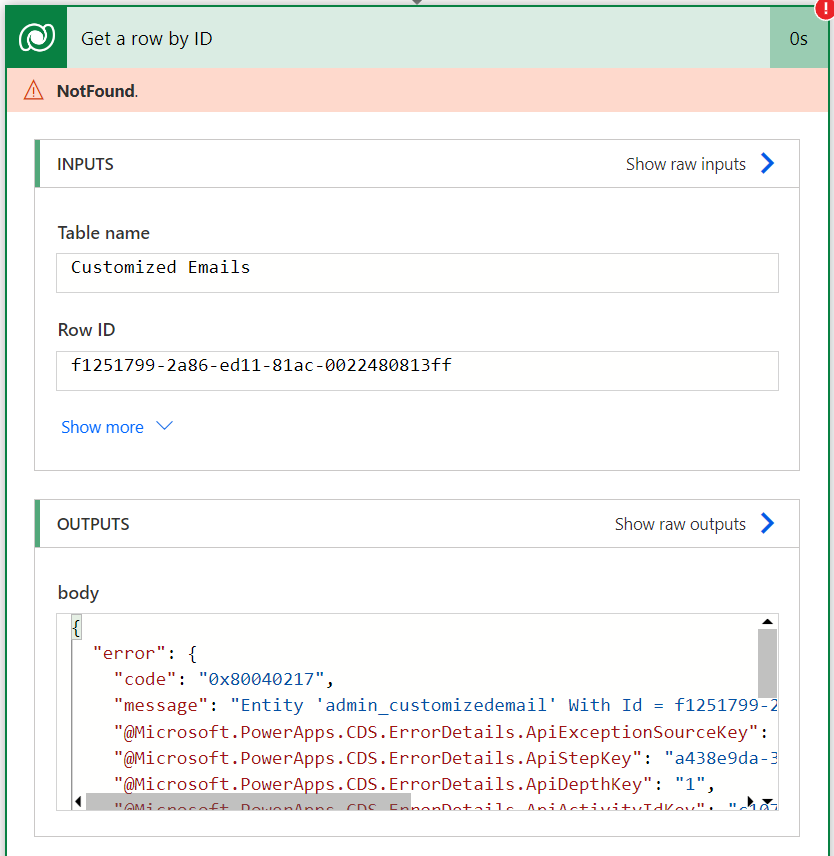Click the Row ID value field
The image size is (834, 856).
(x=417, y=371)
